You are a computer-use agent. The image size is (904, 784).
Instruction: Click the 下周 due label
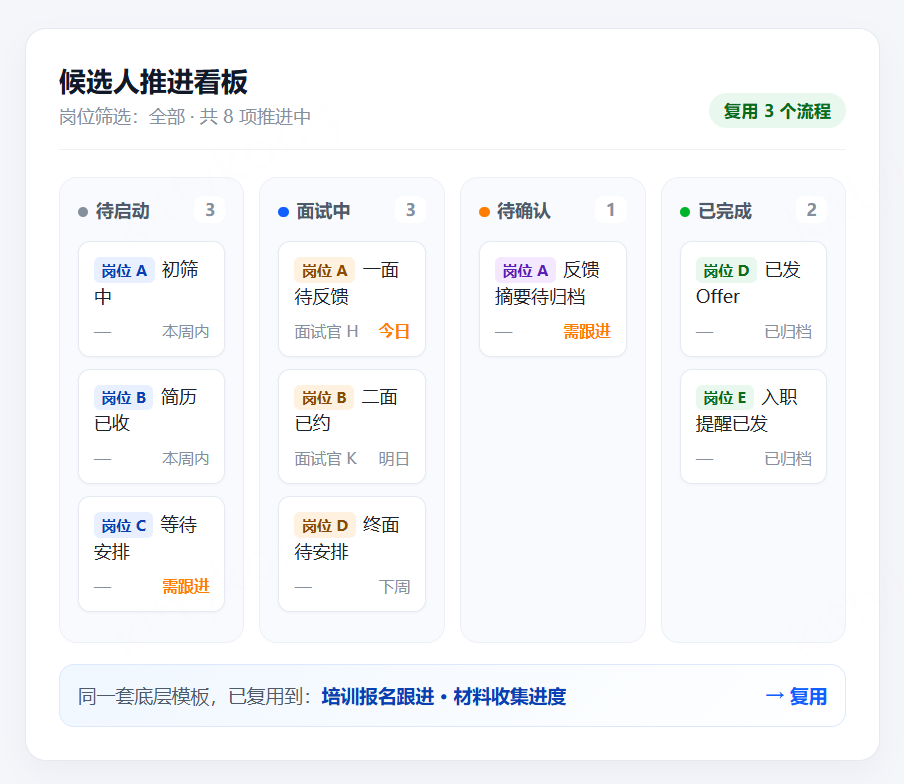(x=394, y=587)
